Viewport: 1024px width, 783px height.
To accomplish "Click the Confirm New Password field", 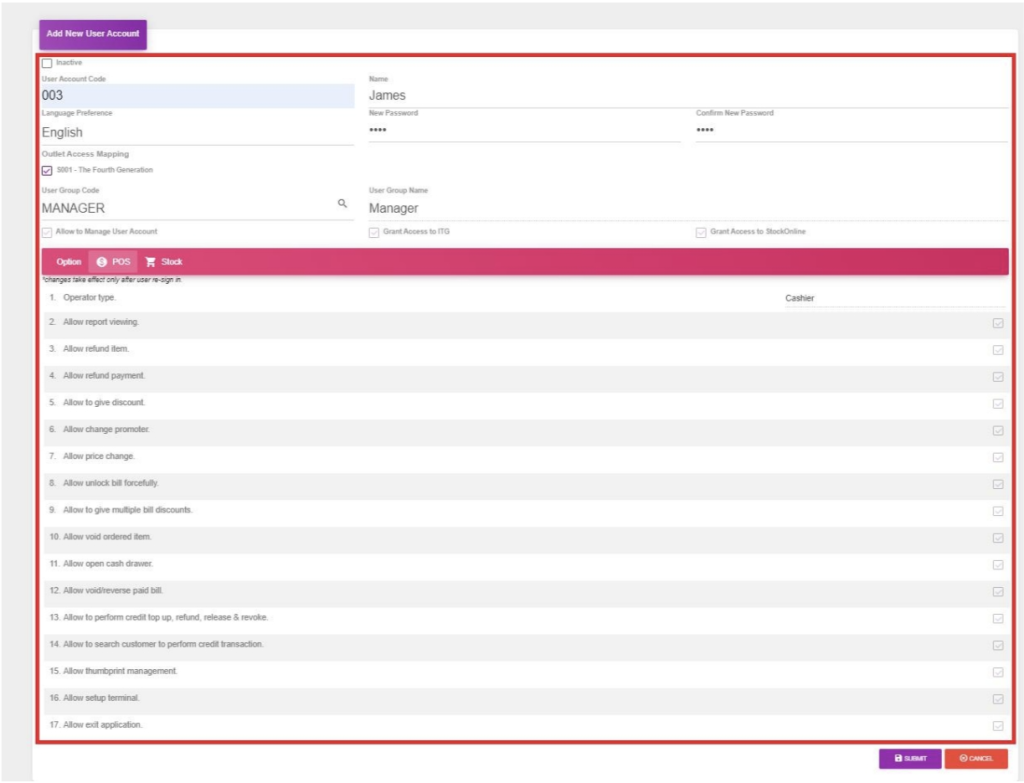I will (851, 131).
